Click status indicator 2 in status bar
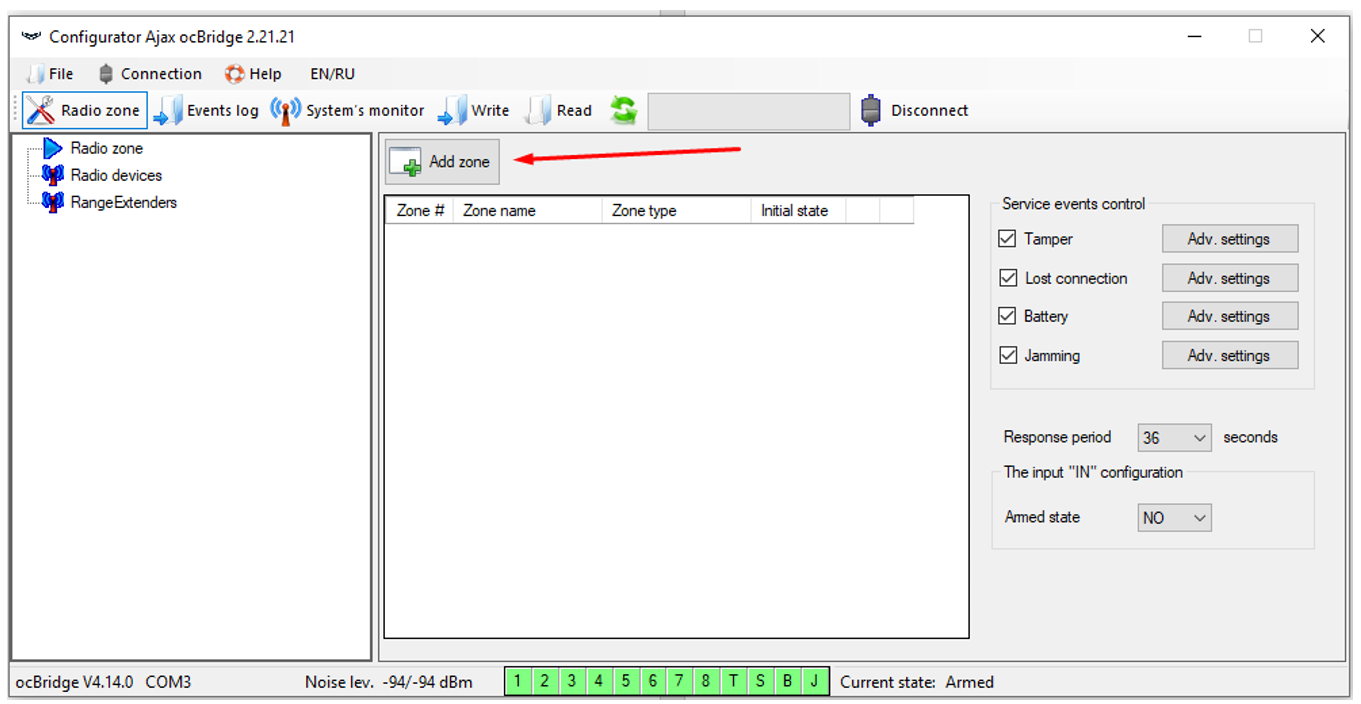This screenshot has height=704, width=1361. (545, 682)
